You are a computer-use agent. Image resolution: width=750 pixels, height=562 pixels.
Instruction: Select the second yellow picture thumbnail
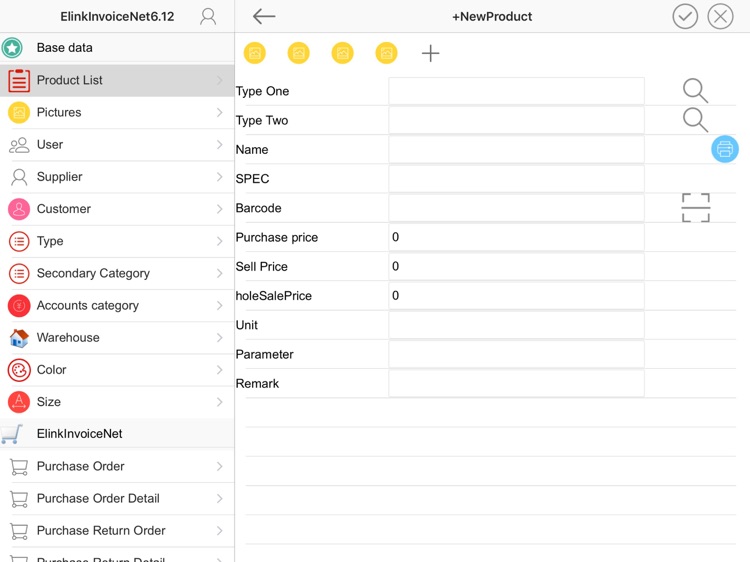298,53
